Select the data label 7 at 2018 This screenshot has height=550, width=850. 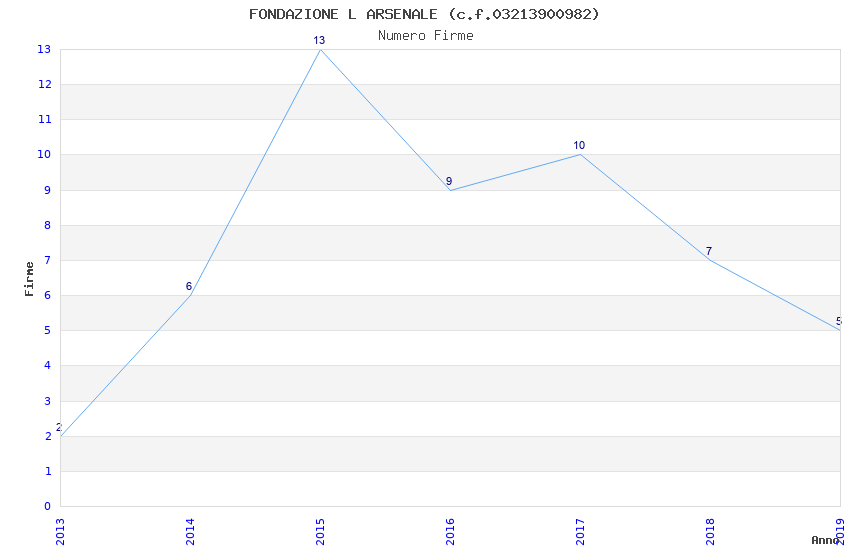[709, 251]
